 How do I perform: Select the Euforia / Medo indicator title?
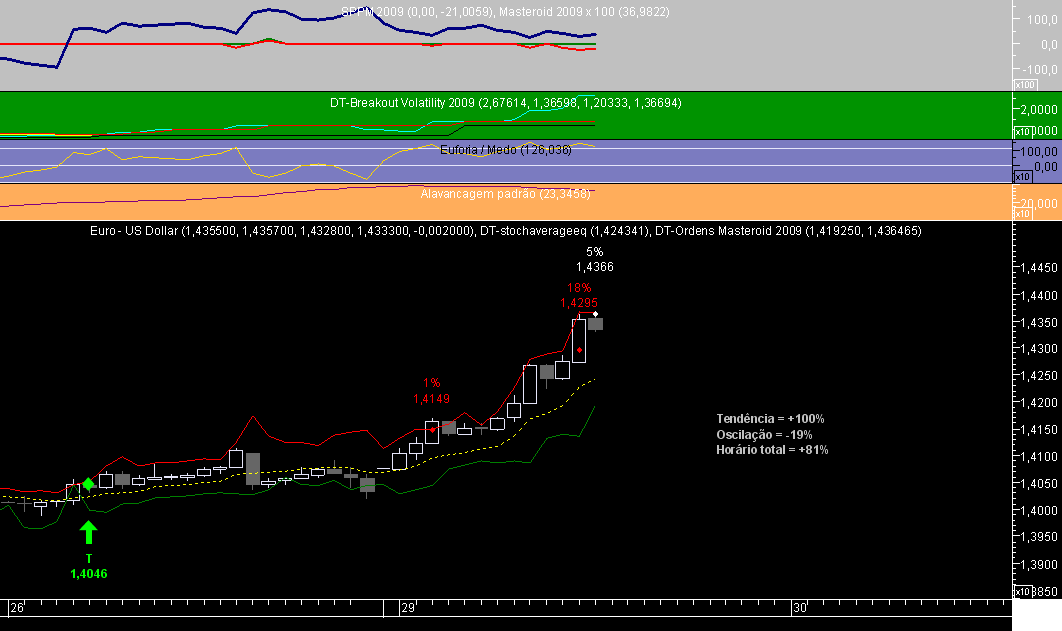click(505, 150)
